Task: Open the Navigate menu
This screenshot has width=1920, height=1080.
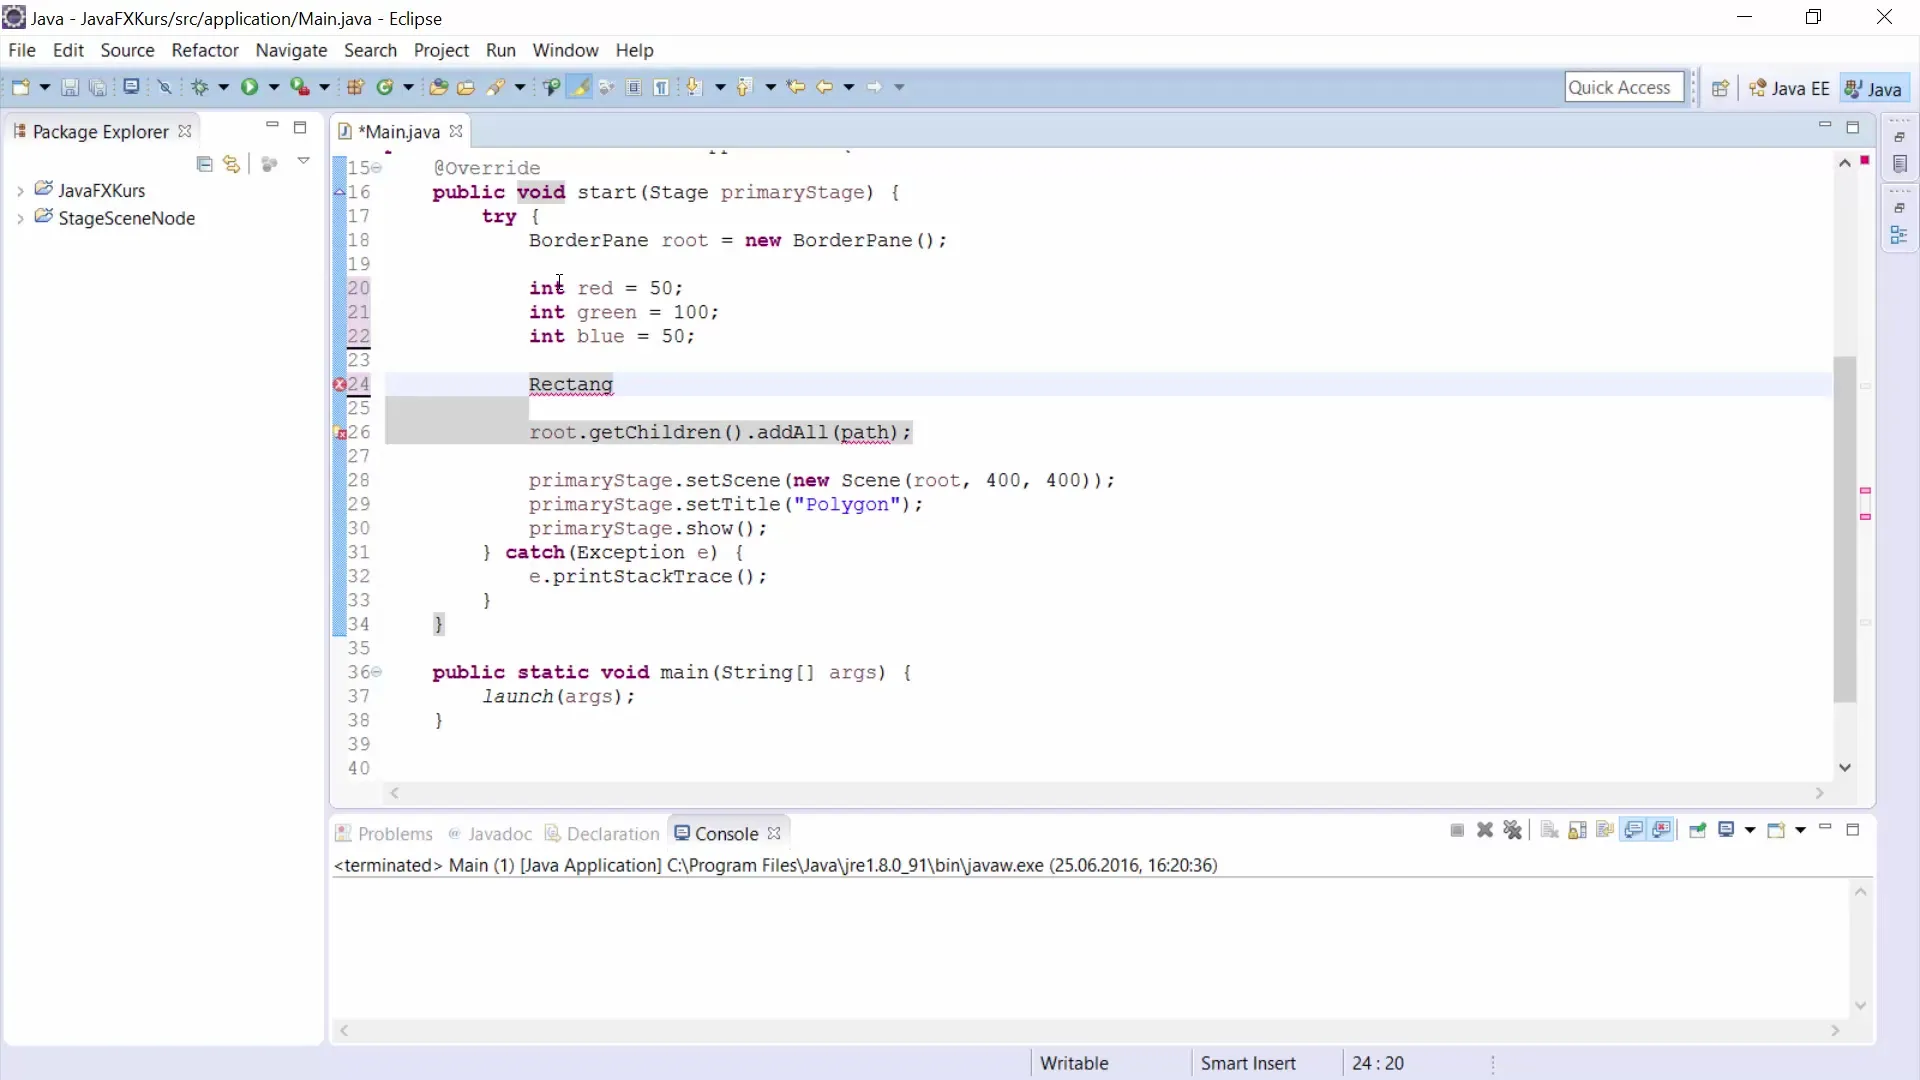Action: pos(291,50)
